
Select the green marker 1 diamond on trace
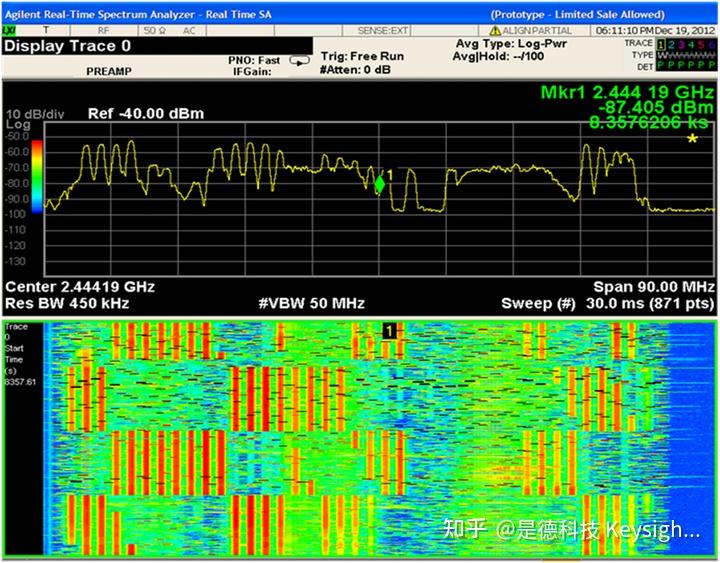[380, 184]
